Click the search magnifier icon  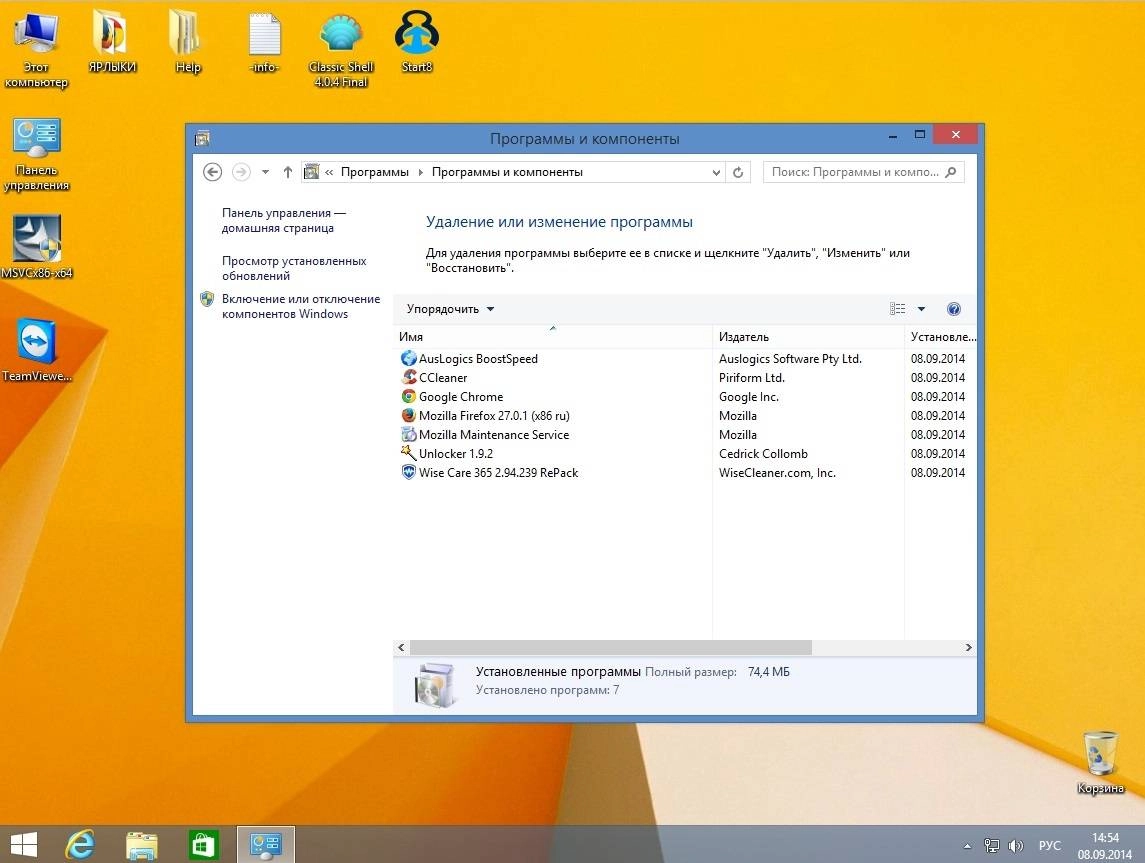950,172
